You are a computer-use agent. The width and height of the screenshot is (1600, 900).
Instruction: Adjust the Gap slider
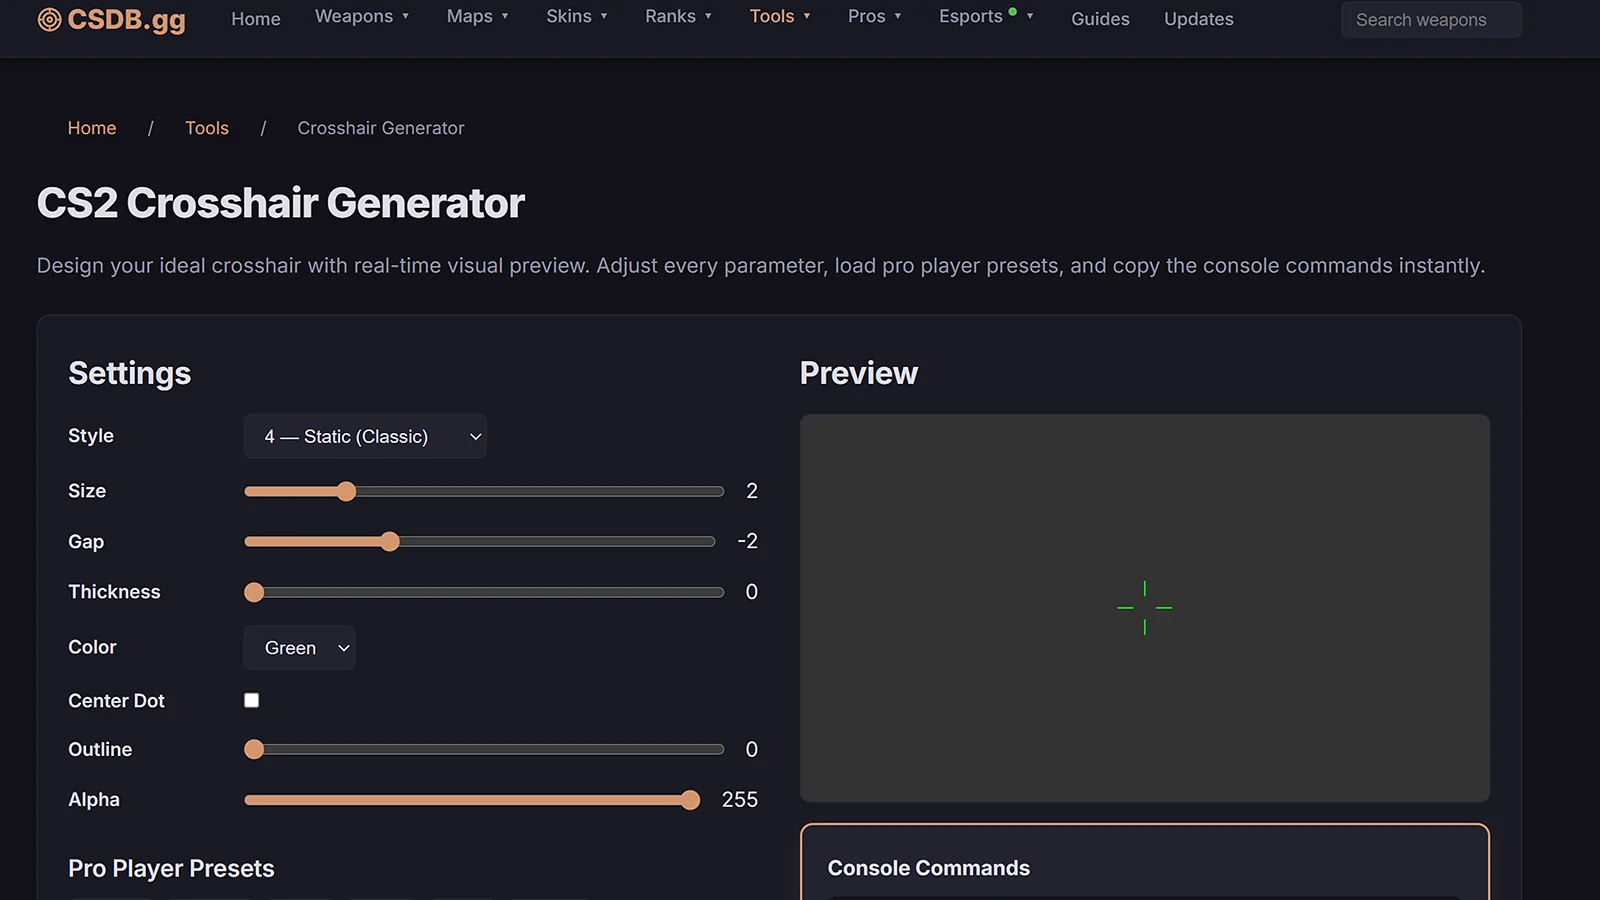pos(480,541)
